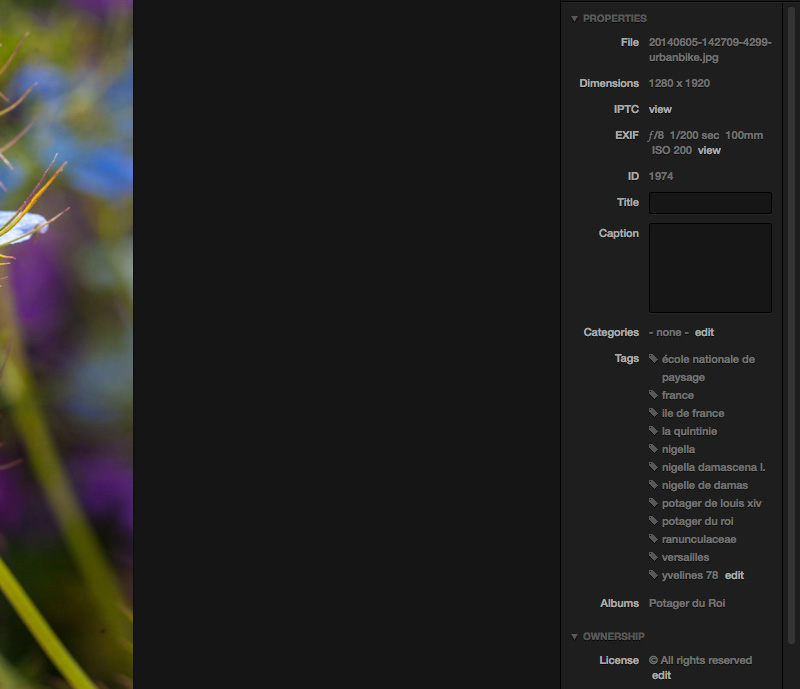Select the 'yvelines 78' tag text

(690, 575)
